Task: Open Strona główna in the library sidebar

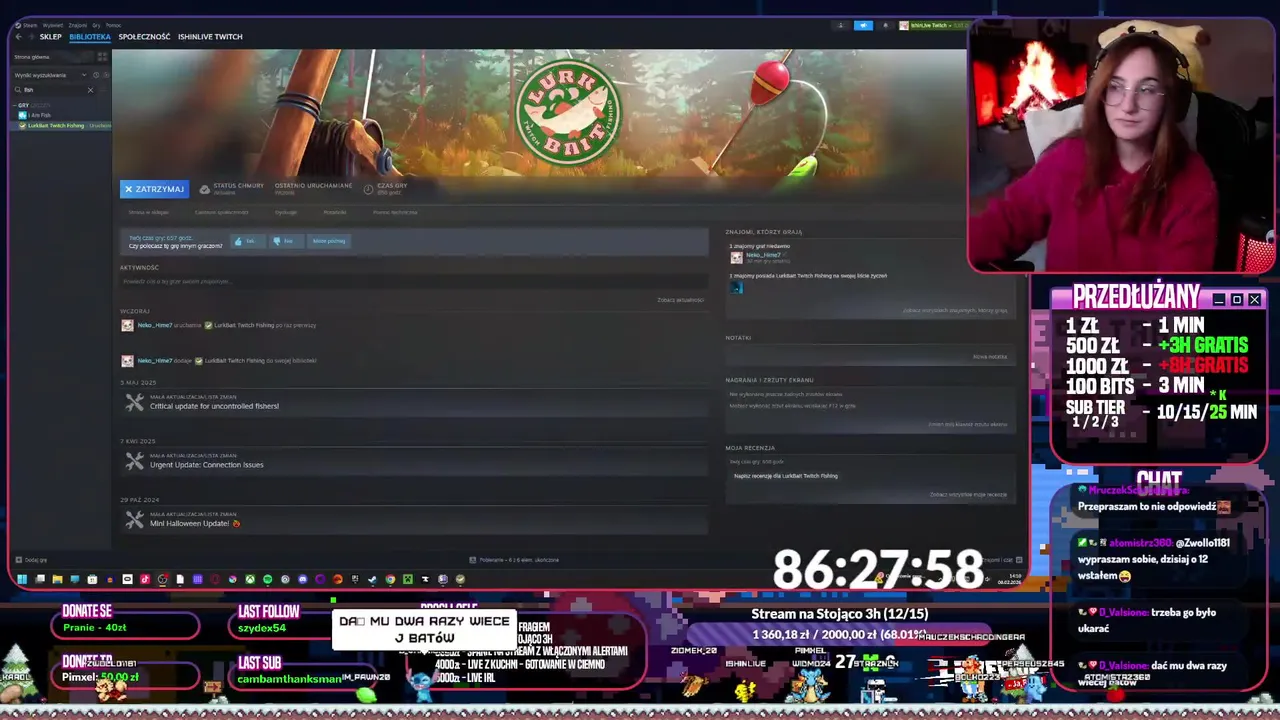Action: (x=32, y=57)
